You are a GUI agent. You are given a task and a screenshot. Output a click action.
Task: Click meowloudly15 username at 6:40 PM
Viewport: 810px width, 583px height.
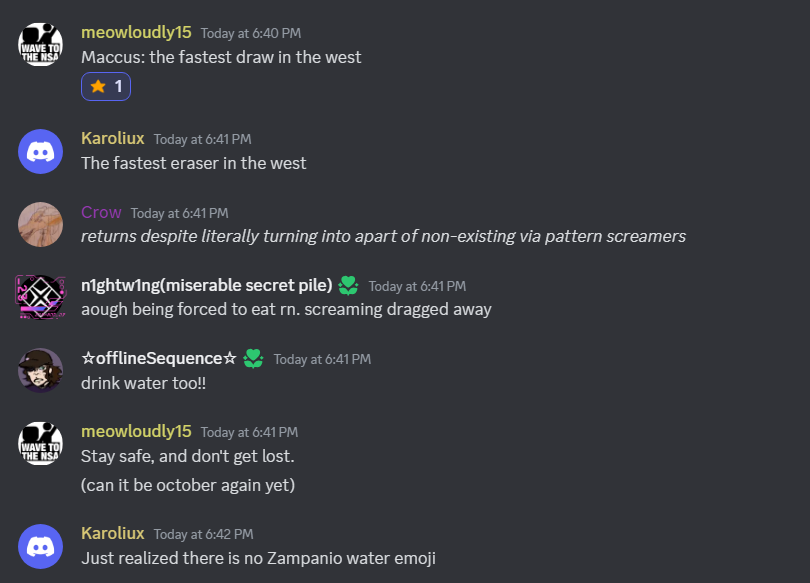pyautogui.click(x=136, y=32)
